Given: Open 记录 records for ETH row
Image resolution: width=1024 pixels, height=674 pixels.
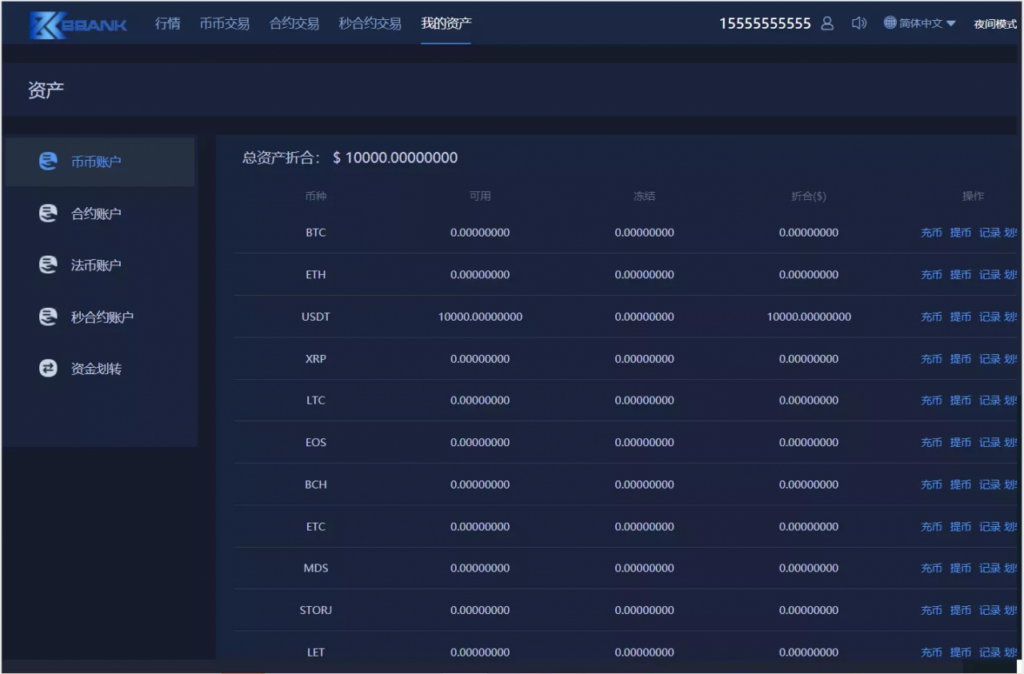Looking at the screenshot, I should click(x=989, y=275).
